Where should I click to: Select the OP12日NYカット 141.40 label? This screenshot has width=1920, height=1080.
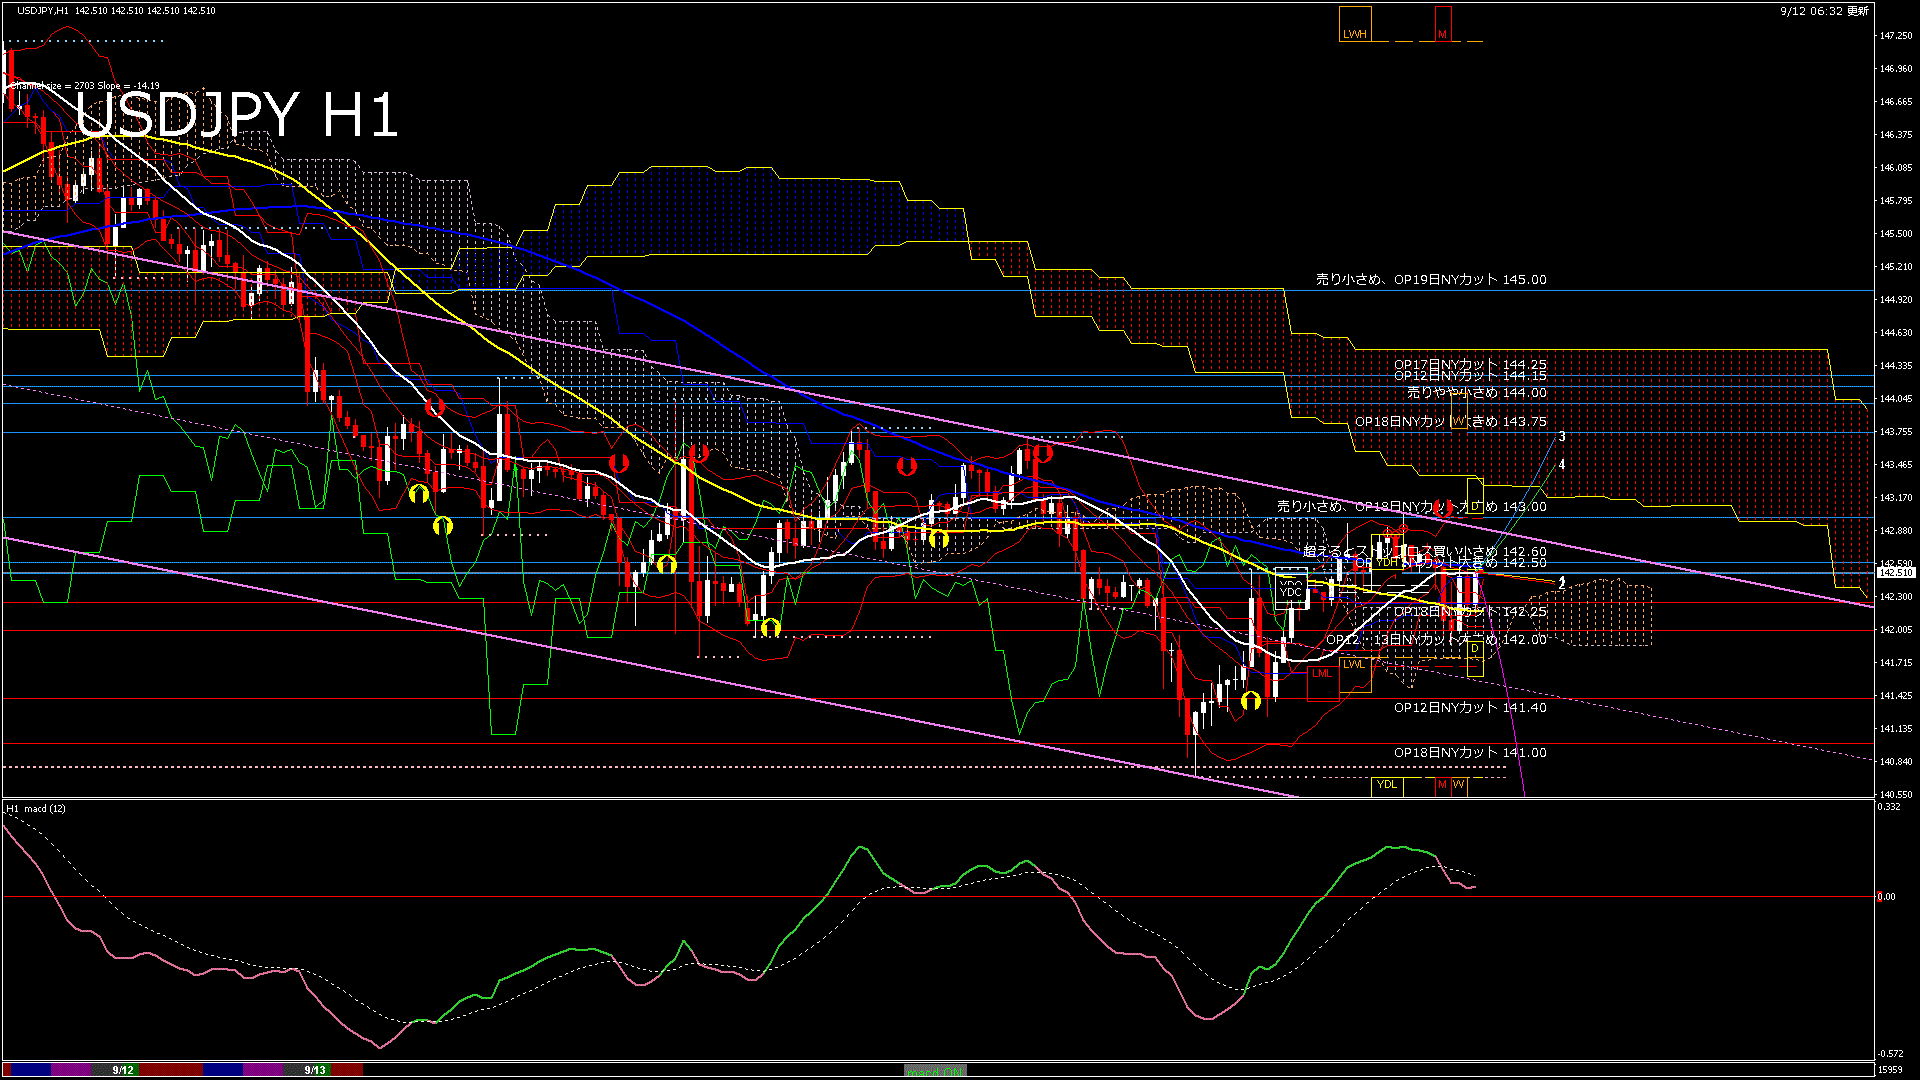click(1470, 707)
